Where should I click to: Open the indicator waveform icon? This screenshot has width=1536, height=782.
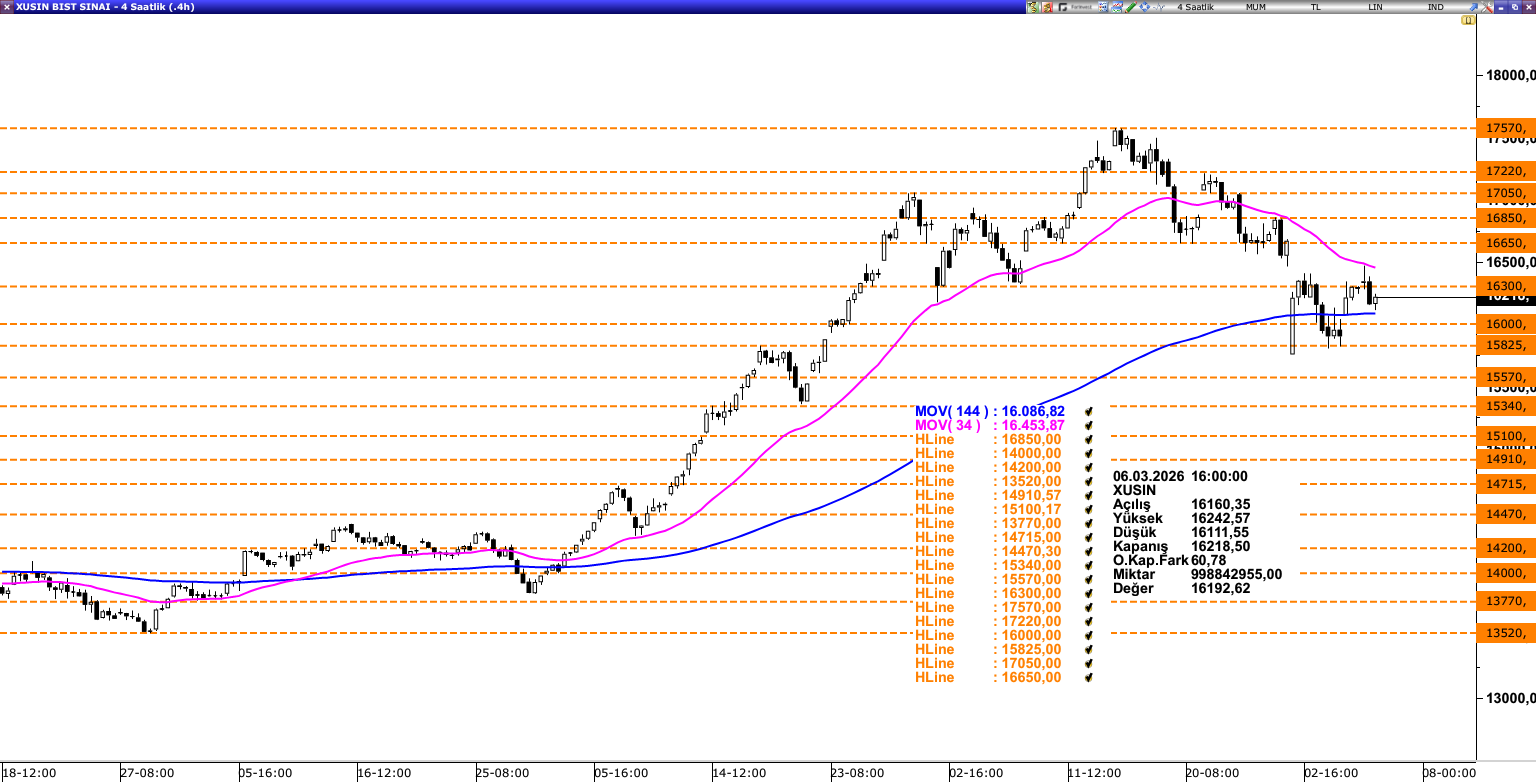point(1159,7)
